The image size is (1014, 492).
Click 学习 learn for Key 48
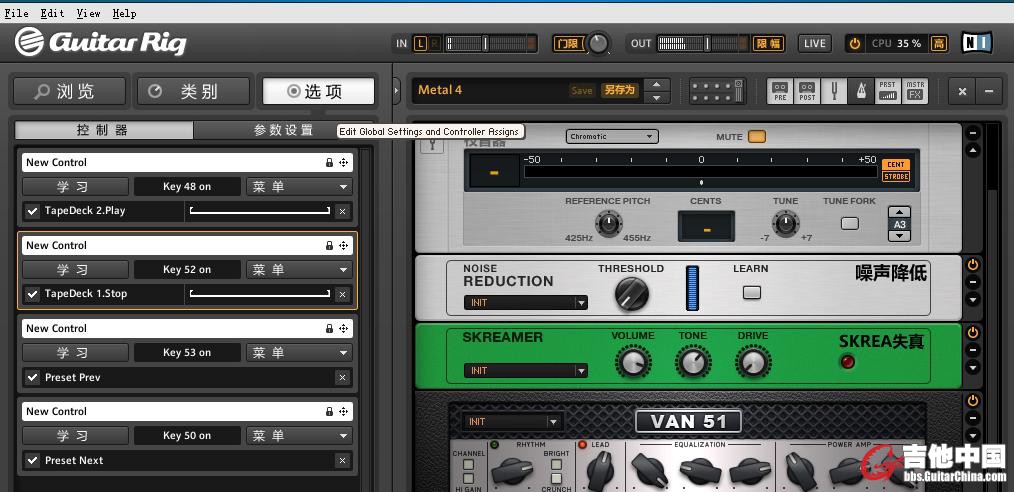76,187
